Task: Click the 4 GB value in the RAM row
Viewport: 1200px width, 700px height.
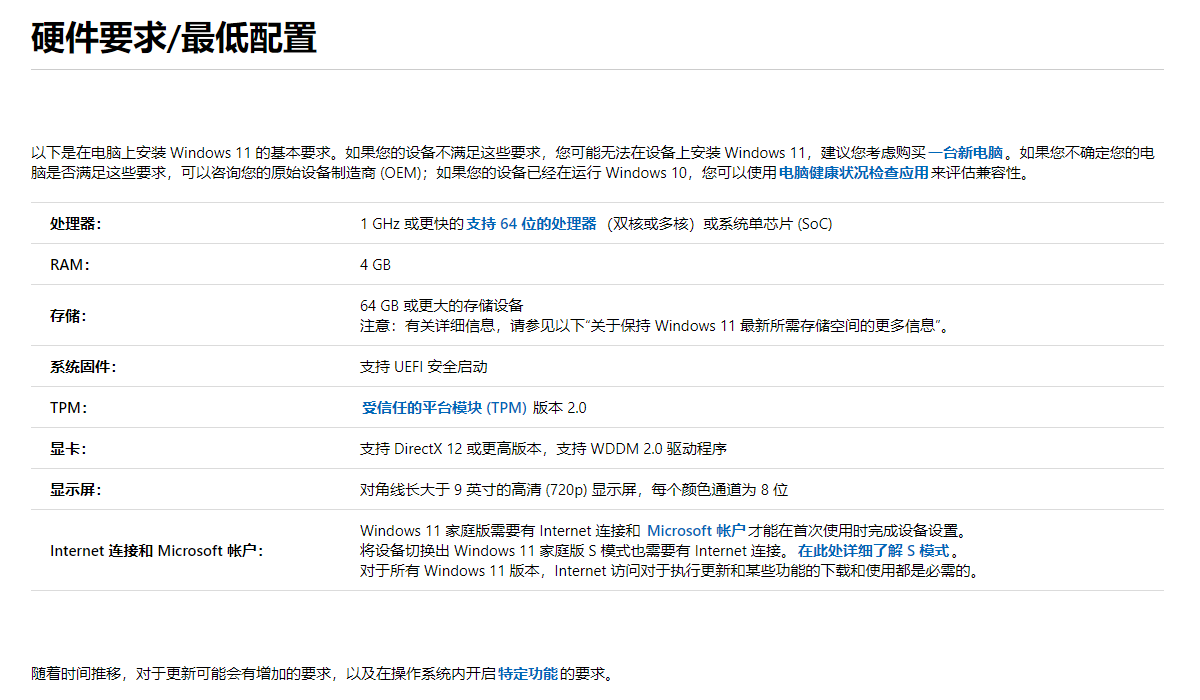Action: pos(376,265)
